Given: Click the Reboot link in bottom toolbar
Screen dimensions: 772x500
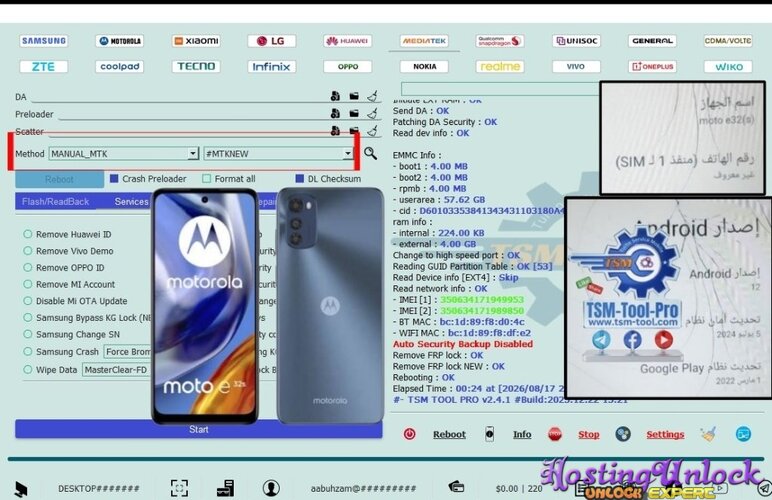Looking at the screenshot, I should tap(449, 434).
